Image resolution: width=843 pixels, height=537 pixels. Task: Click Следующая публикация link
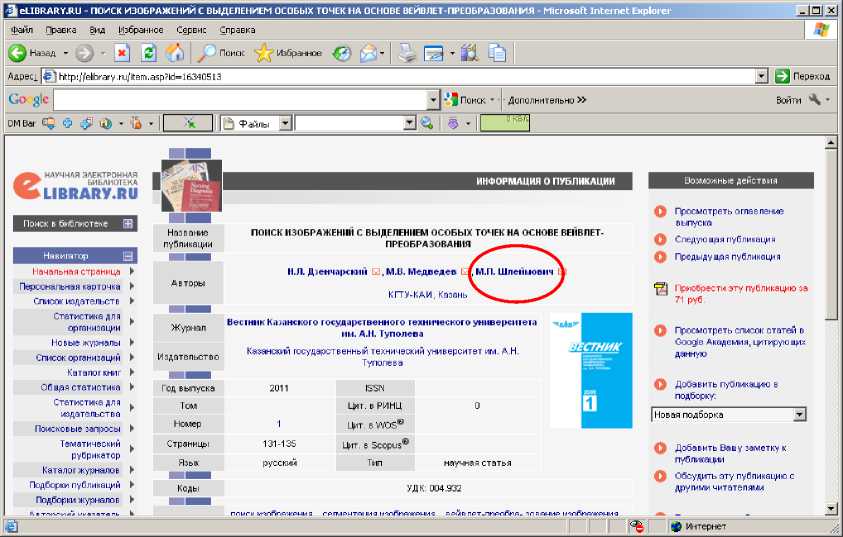click(x=725, y=239)
